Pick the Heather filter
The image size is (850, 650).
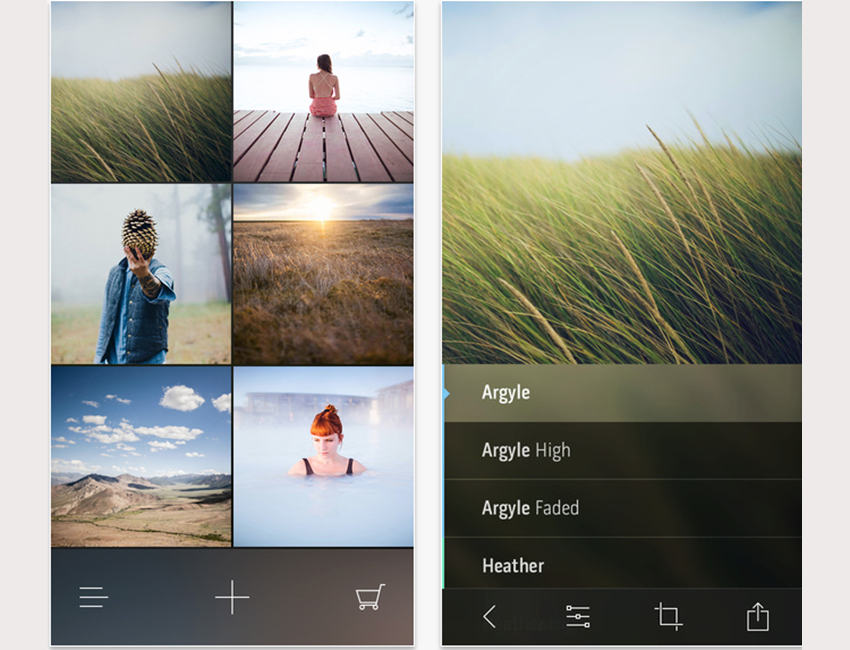coord(622,564)
